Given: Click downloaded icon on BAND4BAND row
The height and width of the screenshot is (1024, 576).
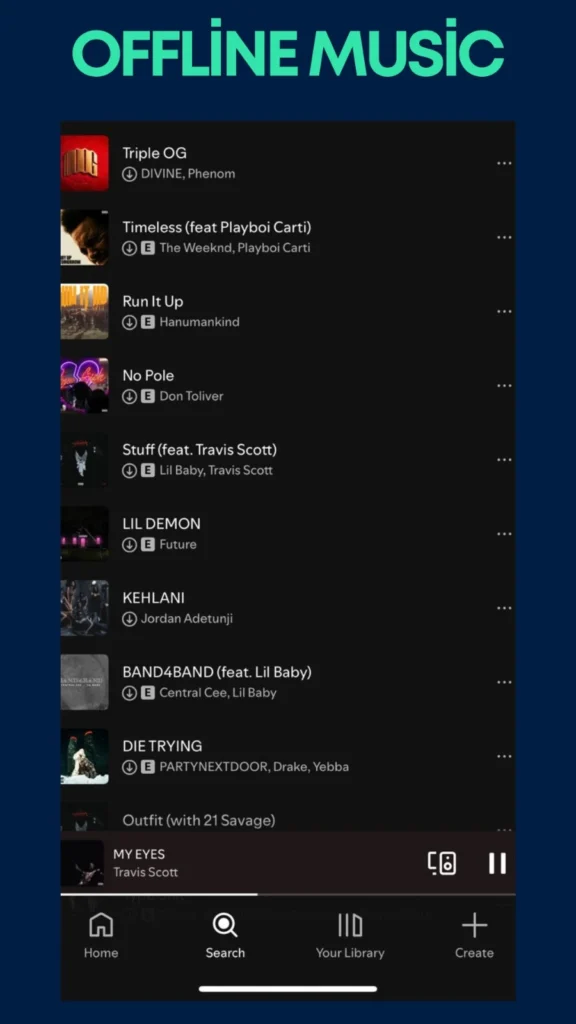Looking at the screenshot, I should (129, 693).
